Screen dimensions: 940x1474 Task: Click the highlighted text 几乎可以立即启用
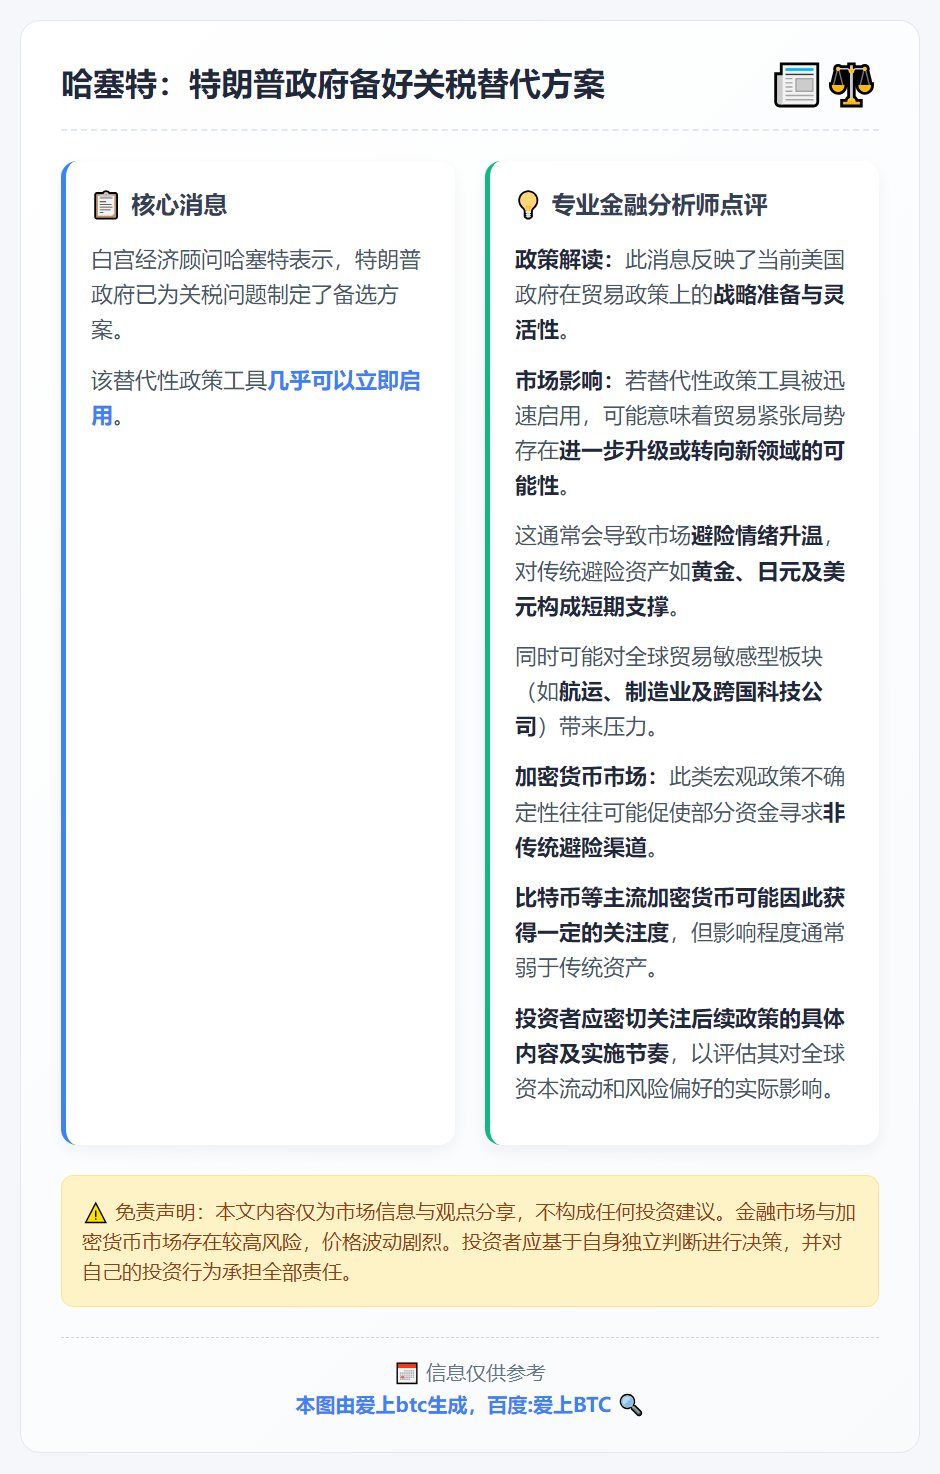click(256, 398)
